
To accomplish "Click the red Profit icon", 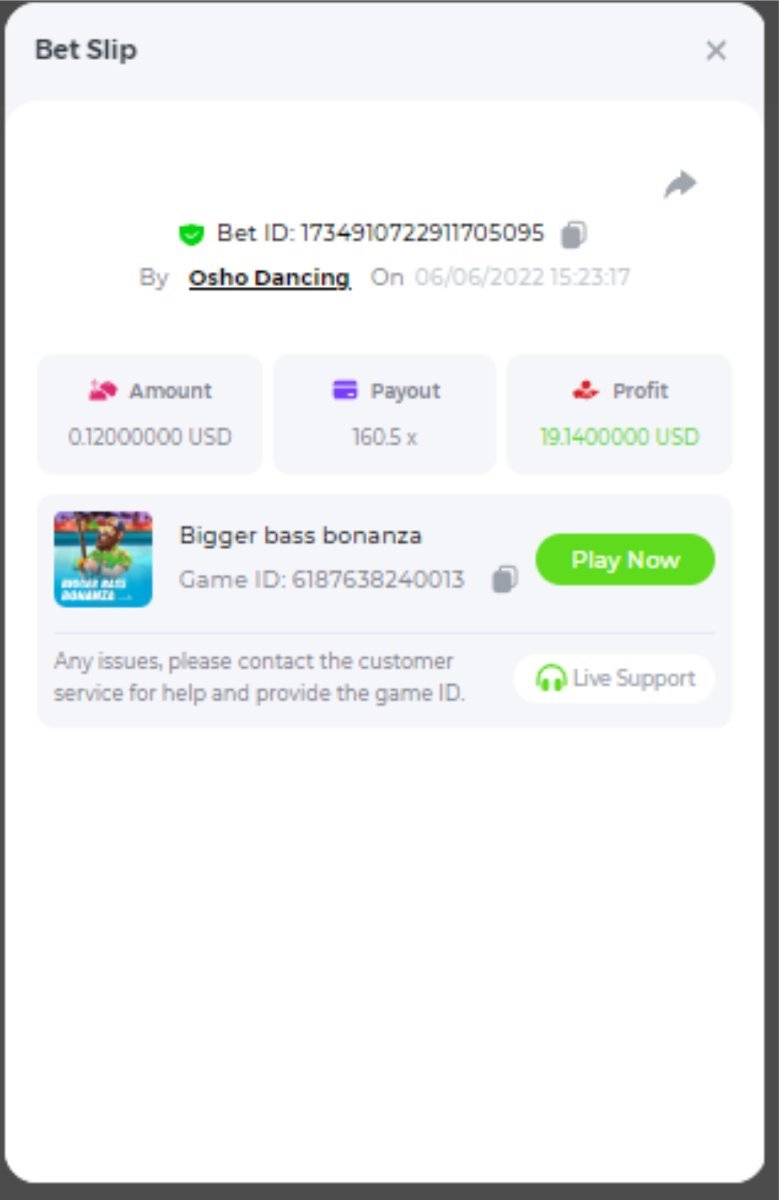I will [585, 391].
